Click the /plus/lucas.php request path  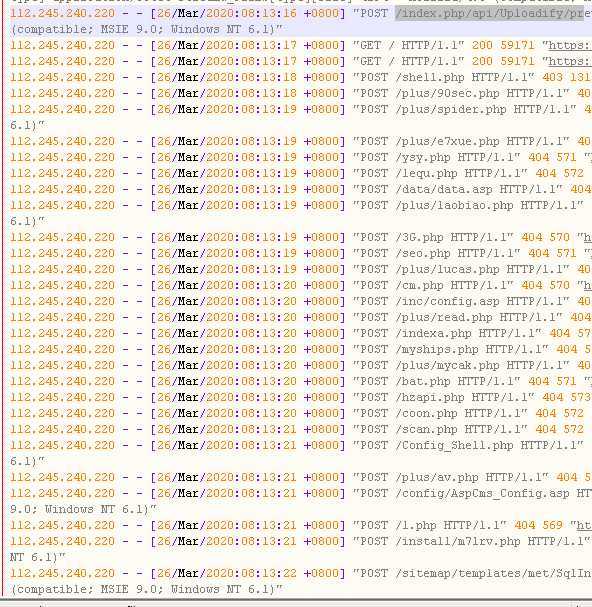pyautogui.click(x=447, y=269)
